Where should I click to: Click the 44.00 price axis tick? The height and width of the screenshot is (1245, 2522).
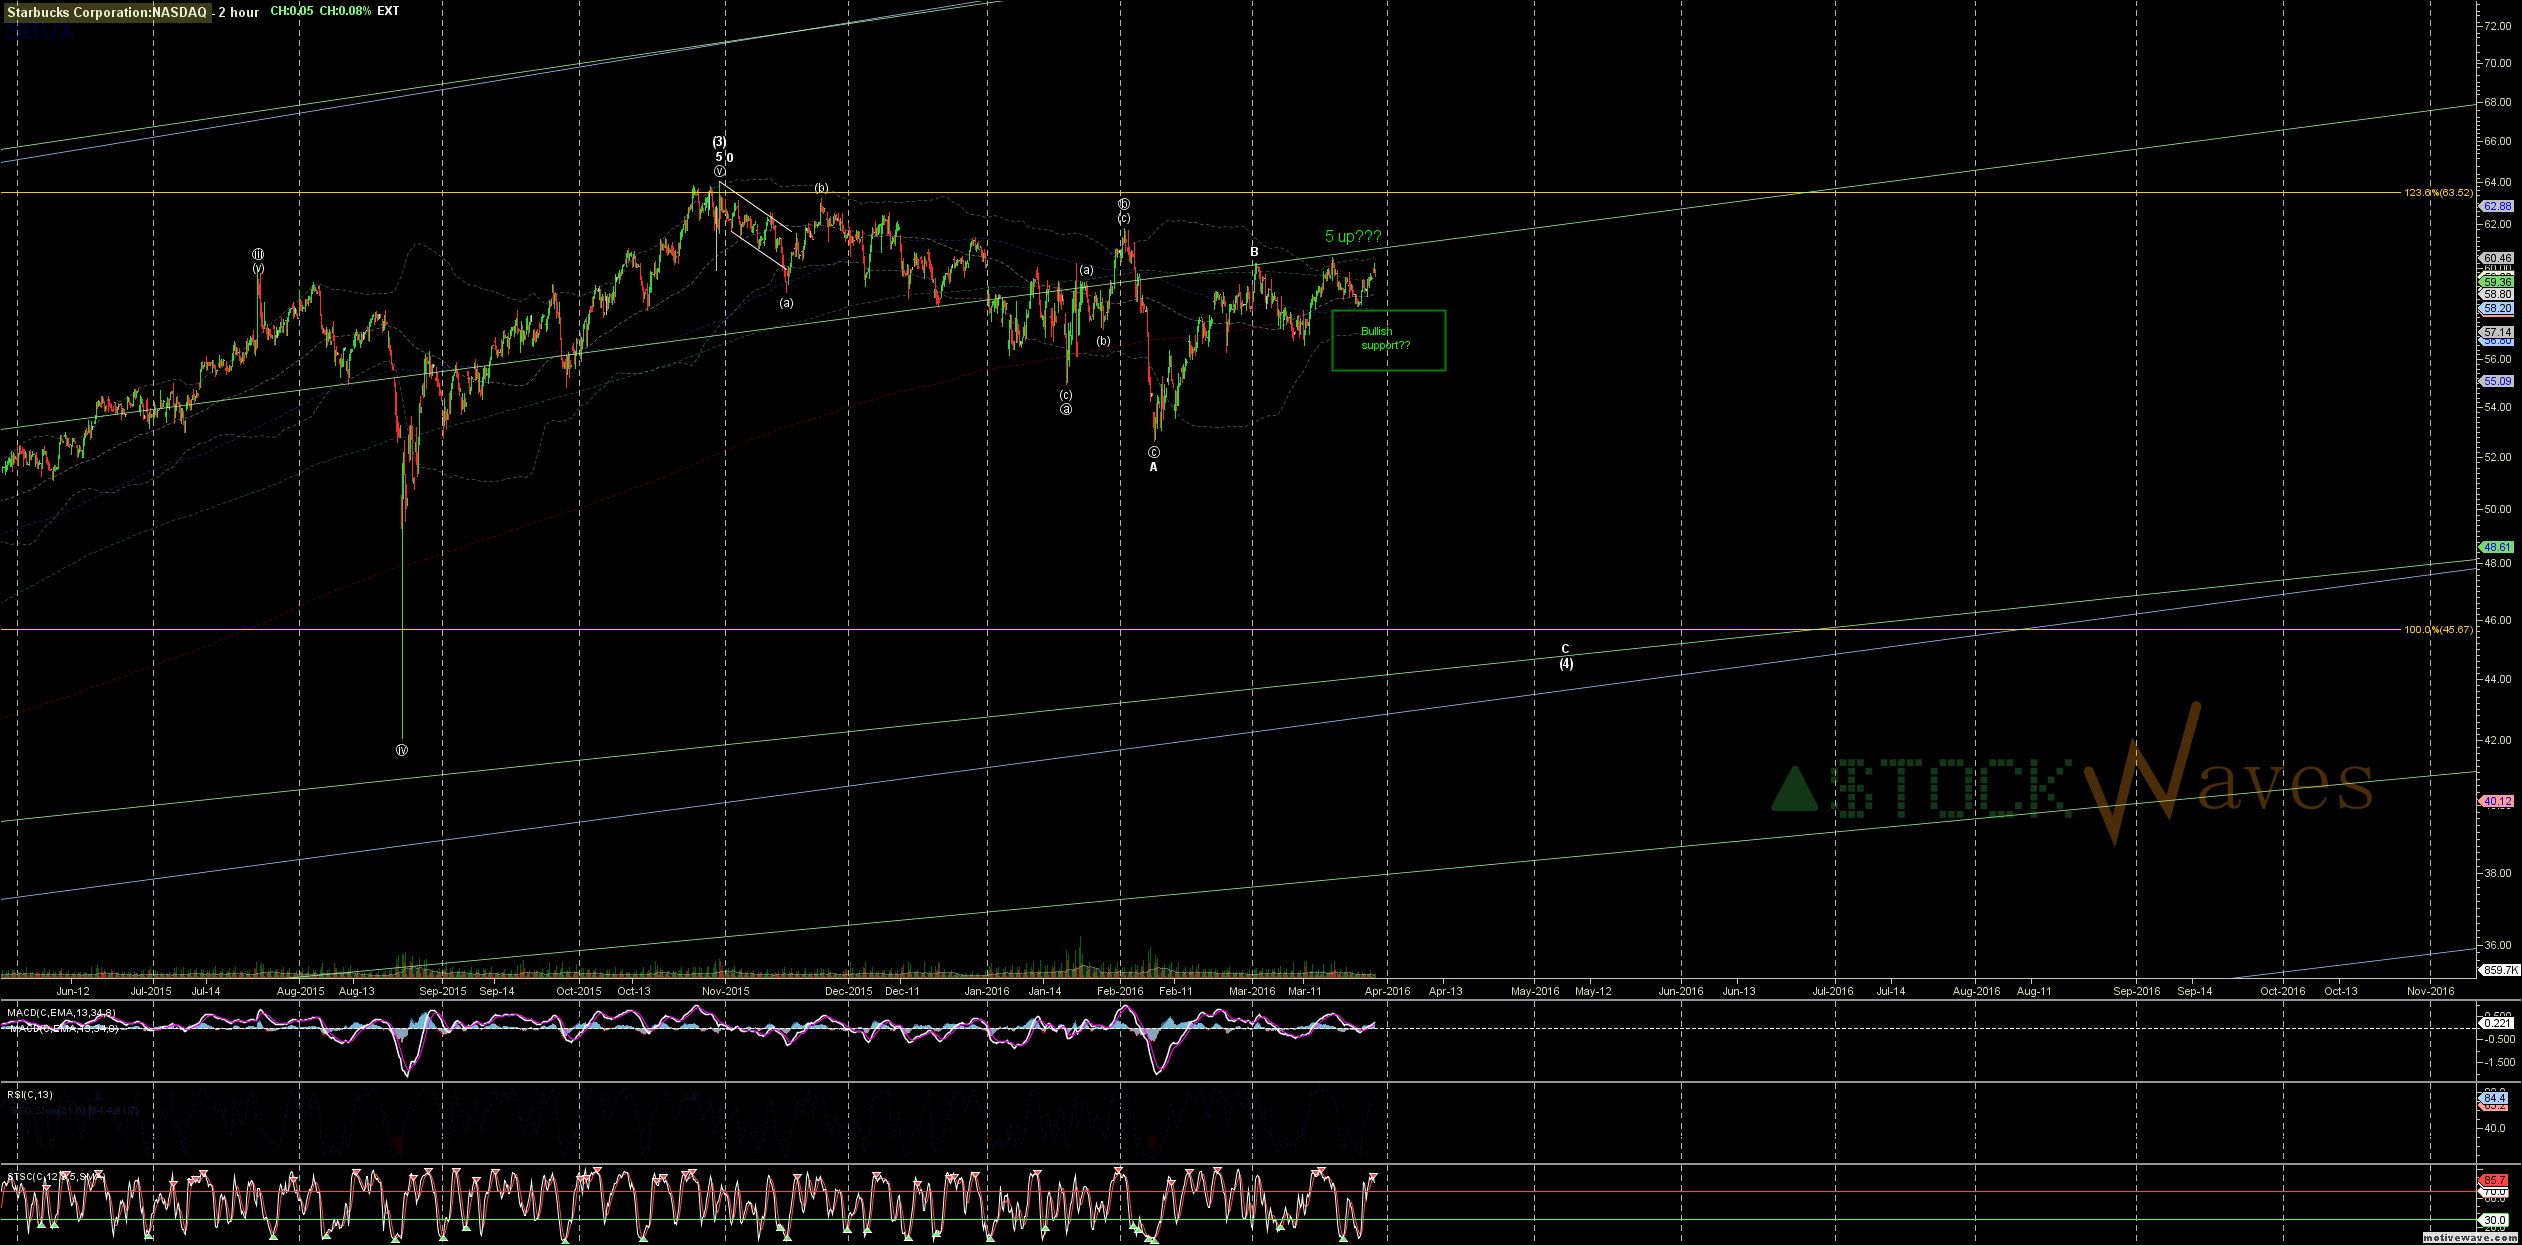pos(2496,679)
